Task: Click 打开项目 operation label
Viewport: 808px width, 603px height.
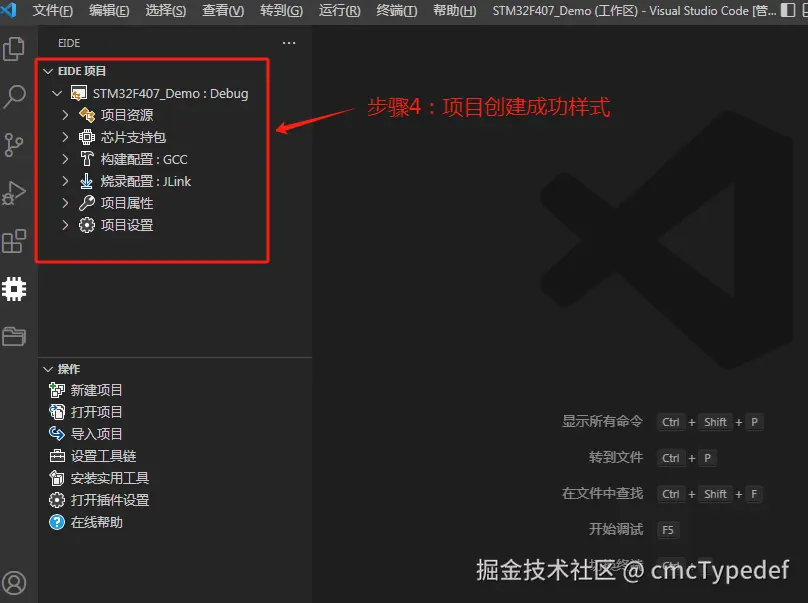Action: pyautogui.click(x=96, y=412)
